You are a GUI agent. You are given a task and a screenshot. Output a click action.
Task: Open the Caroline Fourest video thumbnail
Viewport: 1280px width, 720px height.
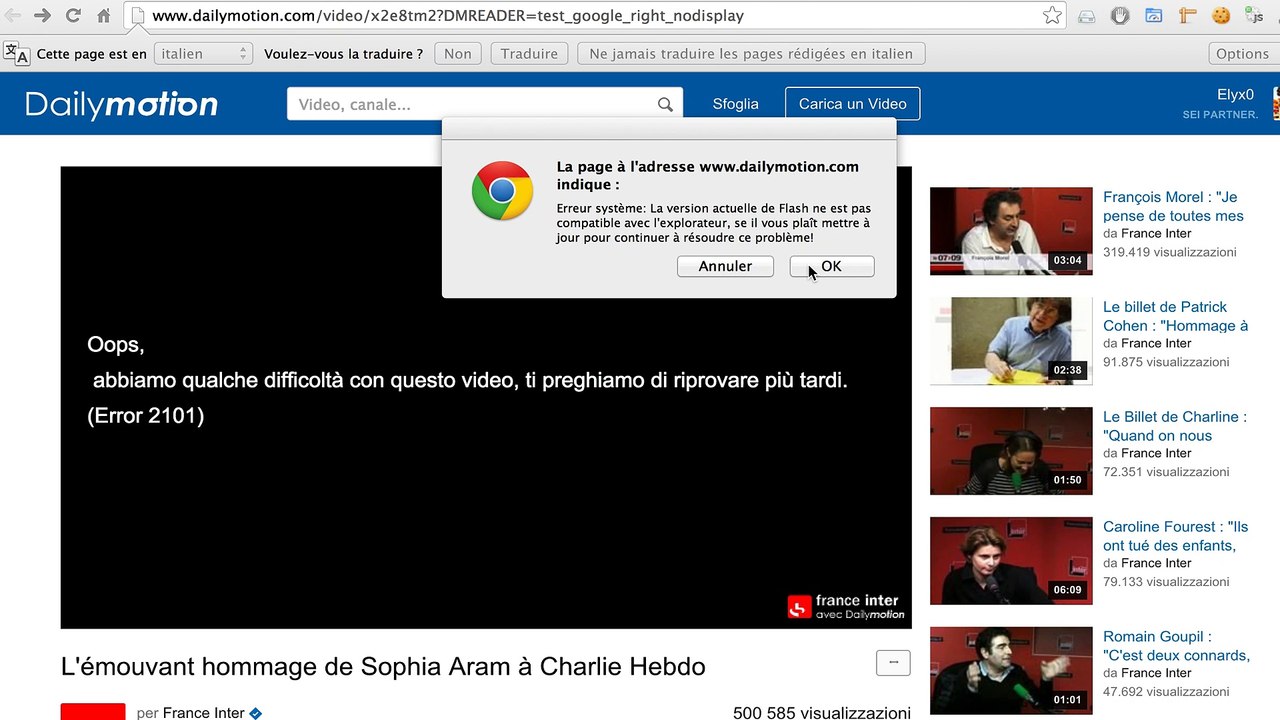(x=1011, y=561)
